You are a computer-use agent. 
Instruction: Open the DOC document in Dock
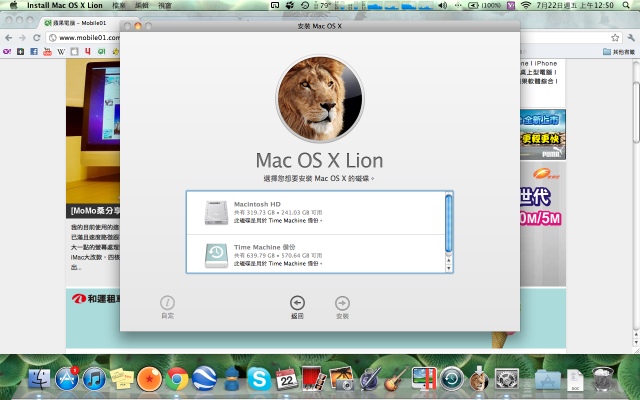[575, 379]
